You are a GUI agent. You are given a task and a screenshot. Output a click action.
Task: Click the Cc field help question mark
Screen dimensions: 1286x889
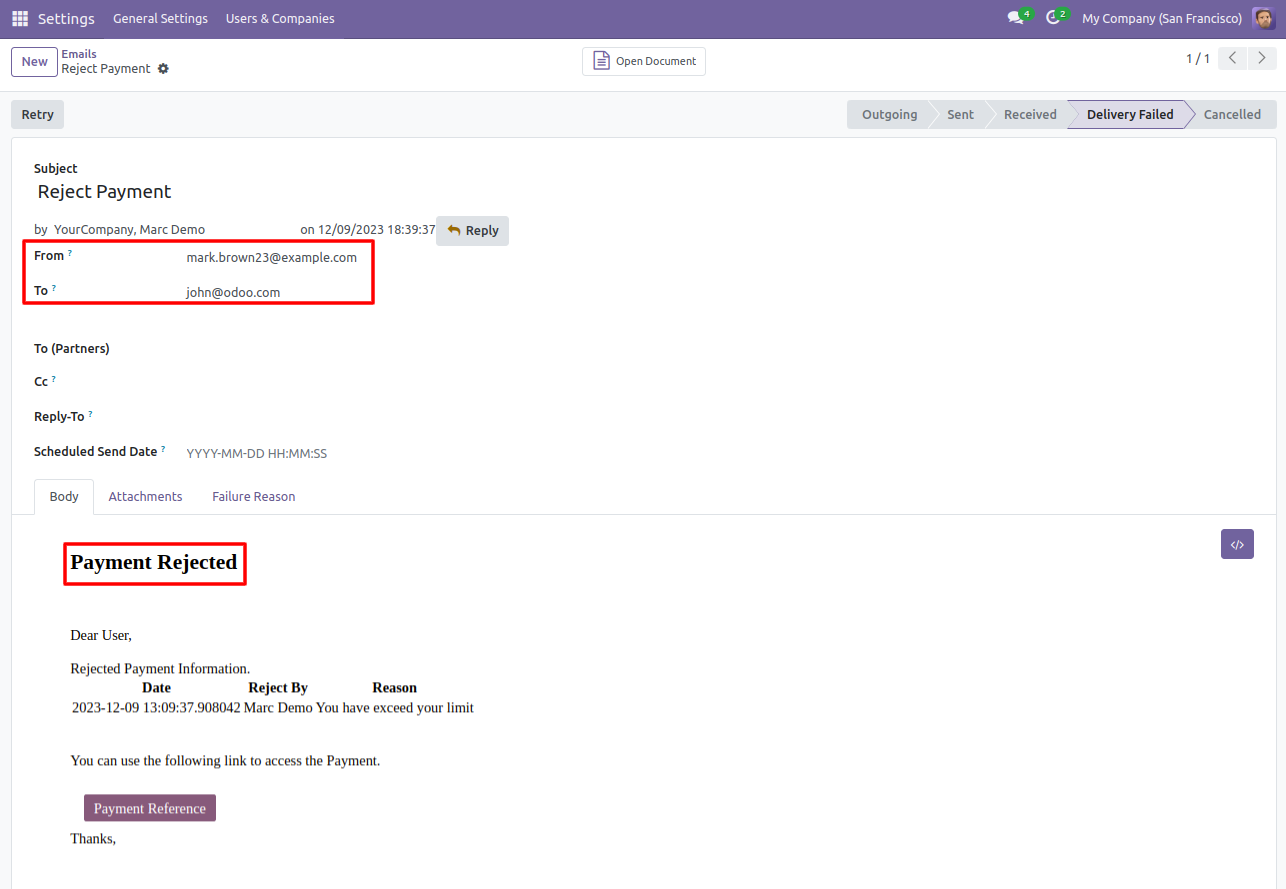click(54, 380)
